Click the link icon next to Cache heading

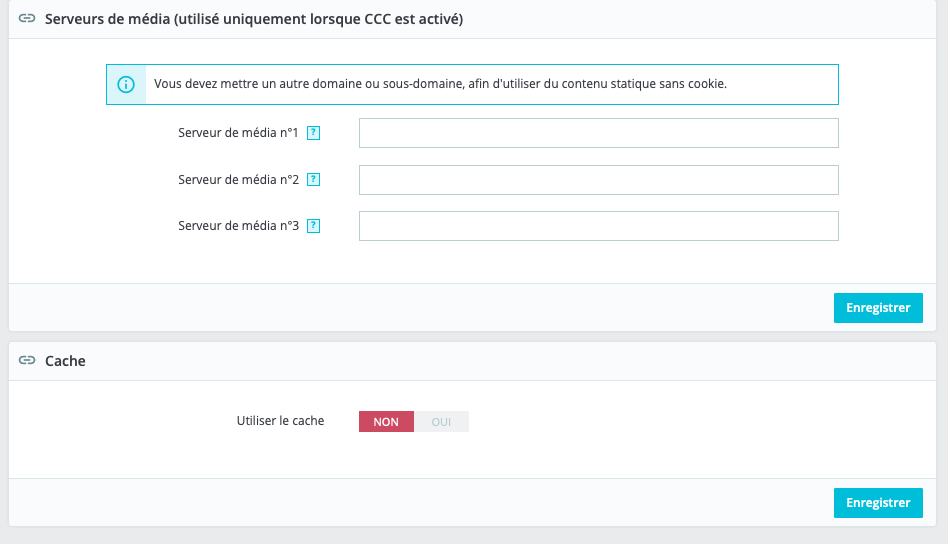(27, 361)
